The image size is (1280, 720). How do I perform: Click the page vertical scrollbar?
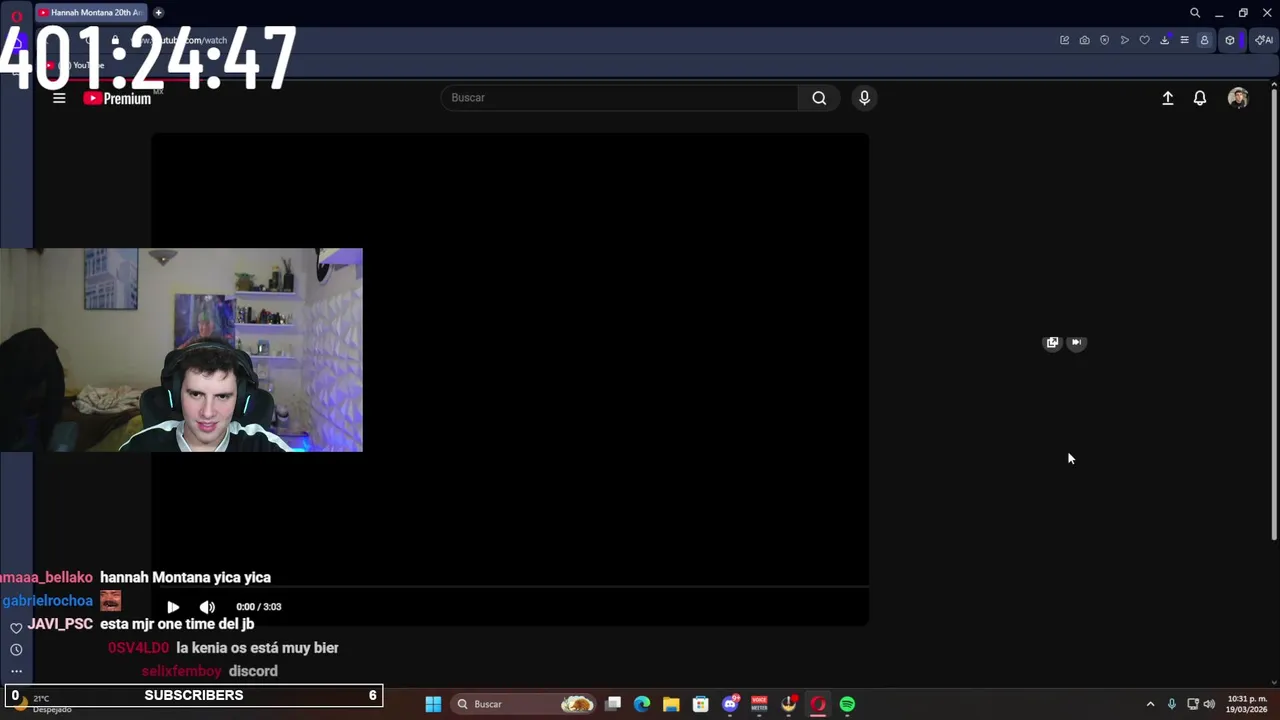pyautogui.click(x=1274, y=315)
